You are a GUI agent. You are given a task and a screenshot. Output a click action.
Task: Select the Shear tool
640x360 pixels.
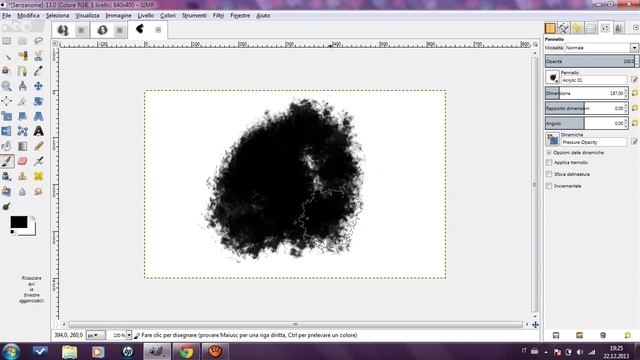(22, 116)
